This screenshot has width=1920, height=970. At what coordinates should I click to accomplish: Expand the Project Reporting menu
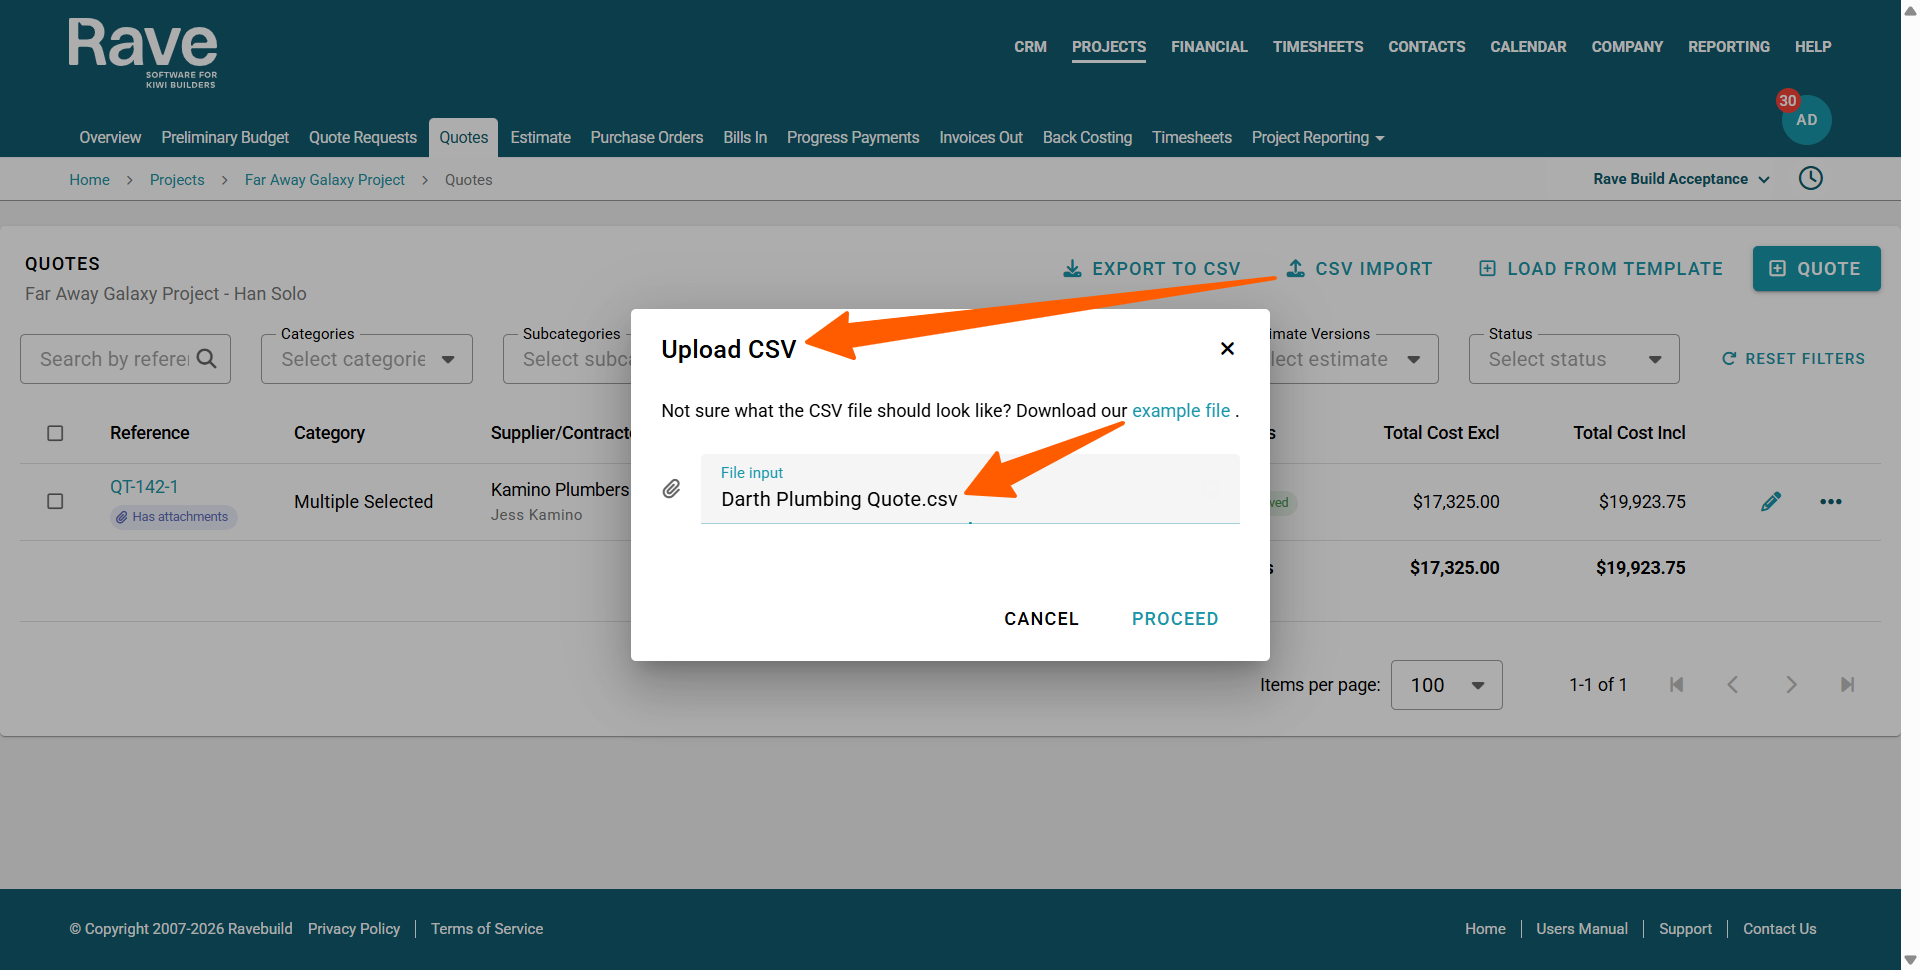coord(1318,138)
